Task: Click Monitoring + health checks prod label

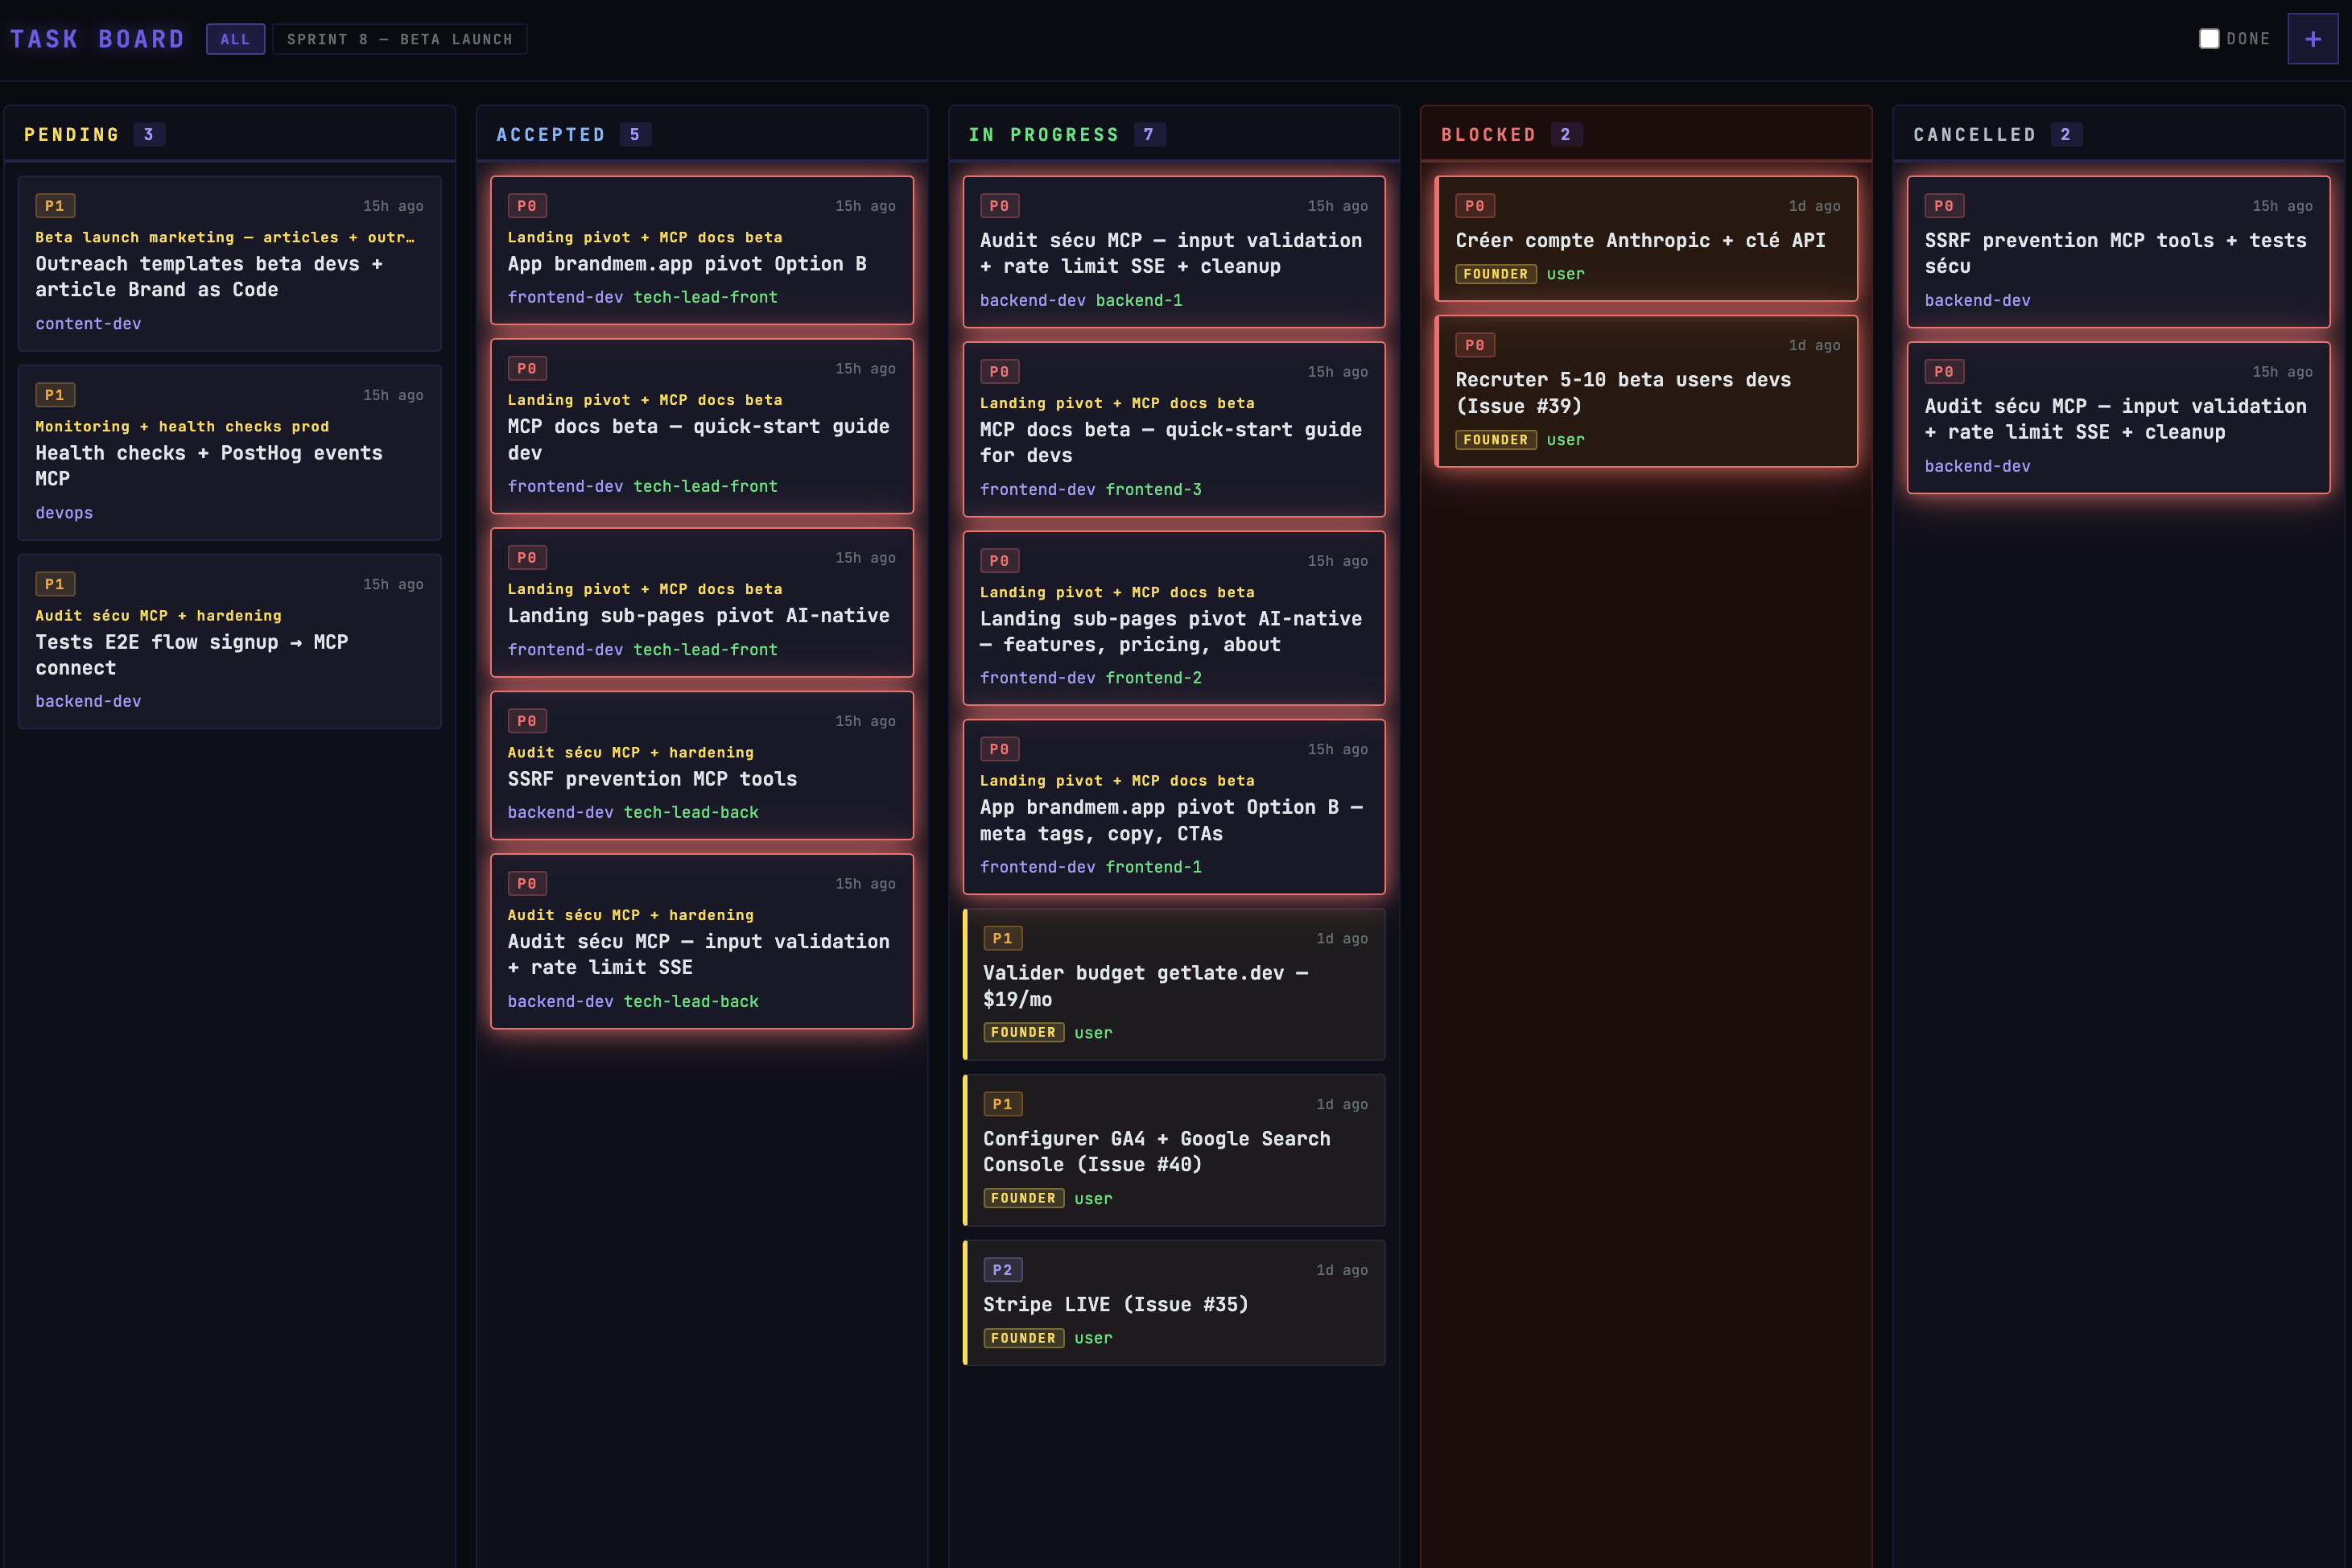Action: click(182, 427)
